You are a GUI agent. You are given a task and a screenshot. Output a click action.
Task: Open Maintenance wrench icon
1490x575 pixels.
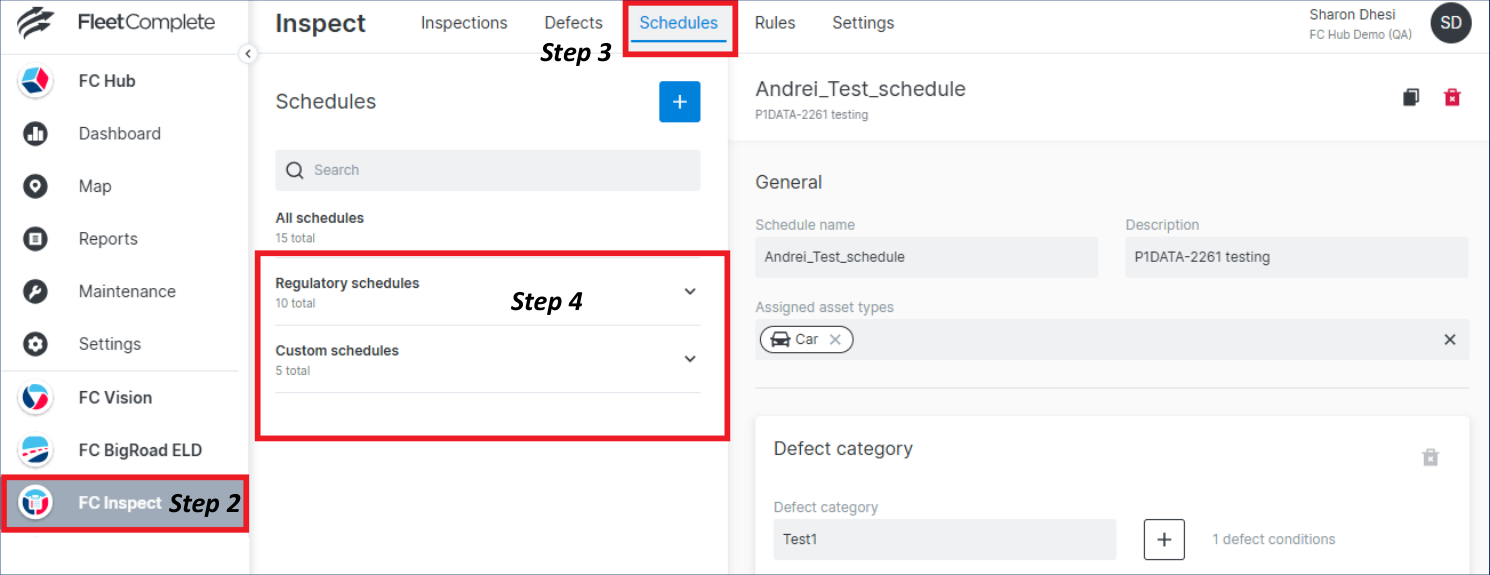[36, 291]
